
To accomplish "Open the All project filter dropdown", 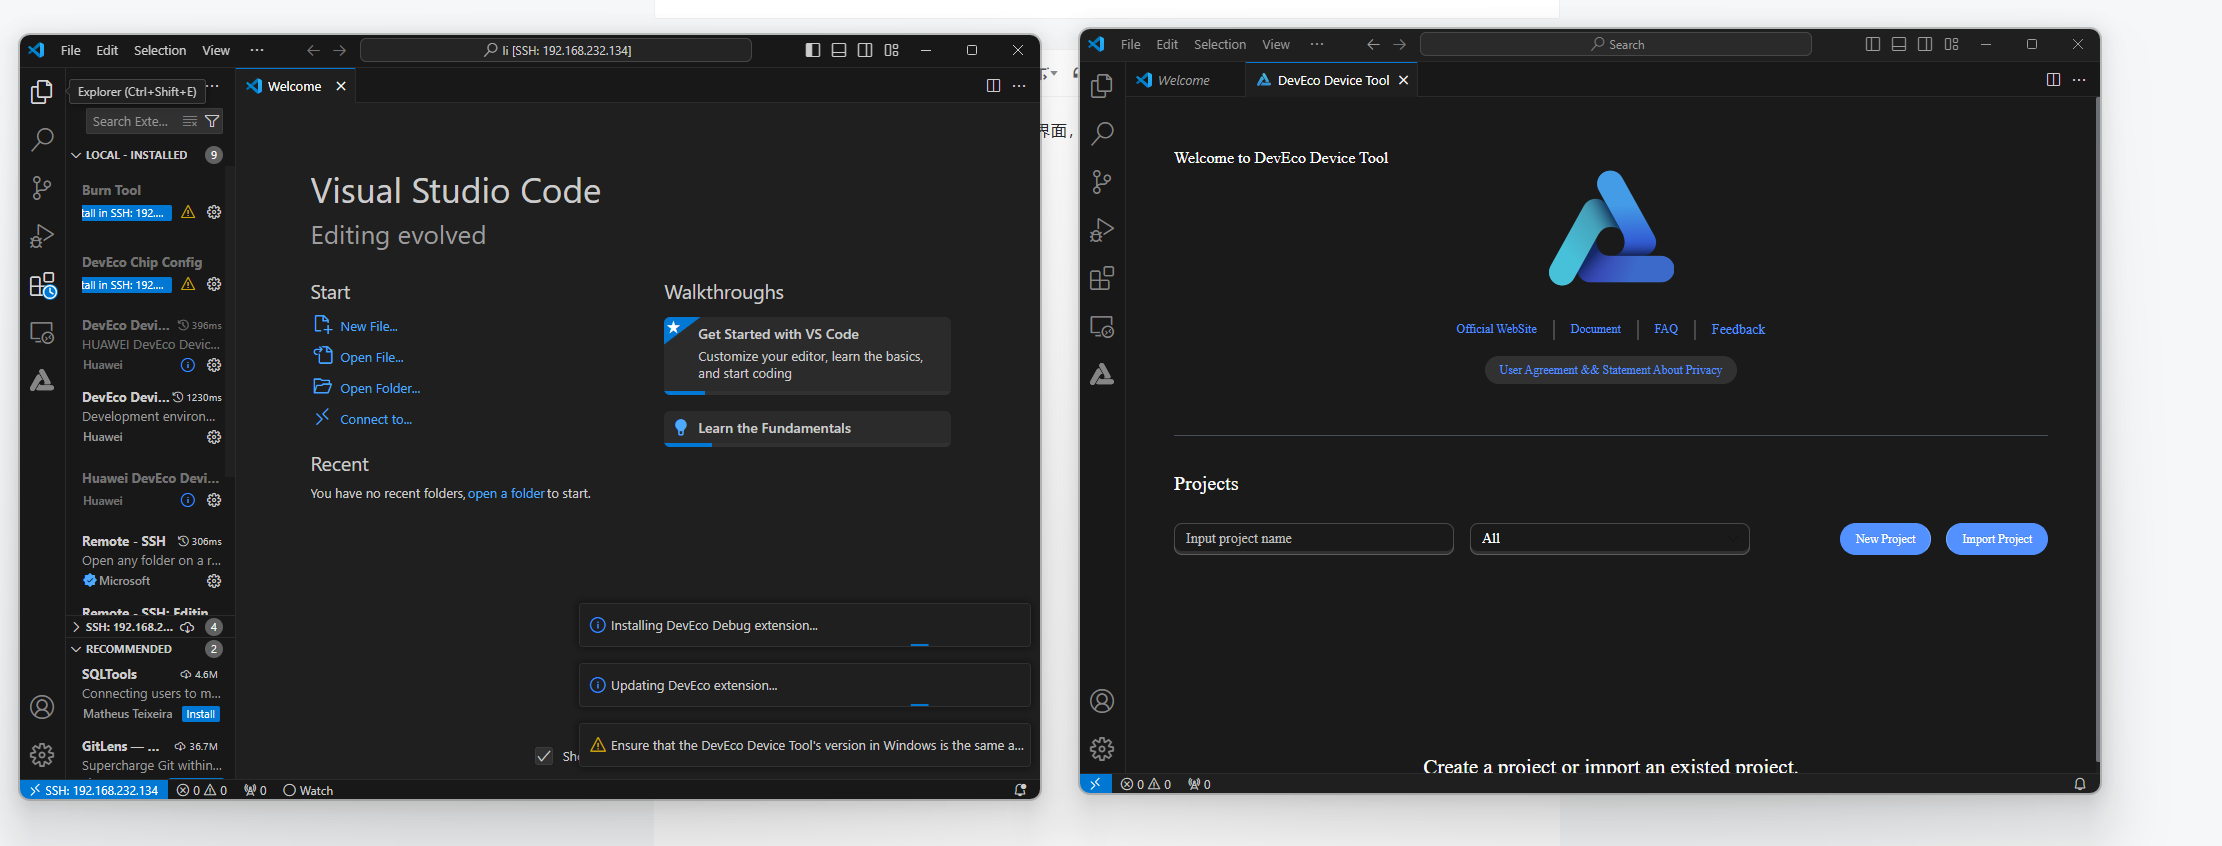I will pyautogui.click(x=1609, y=538).
